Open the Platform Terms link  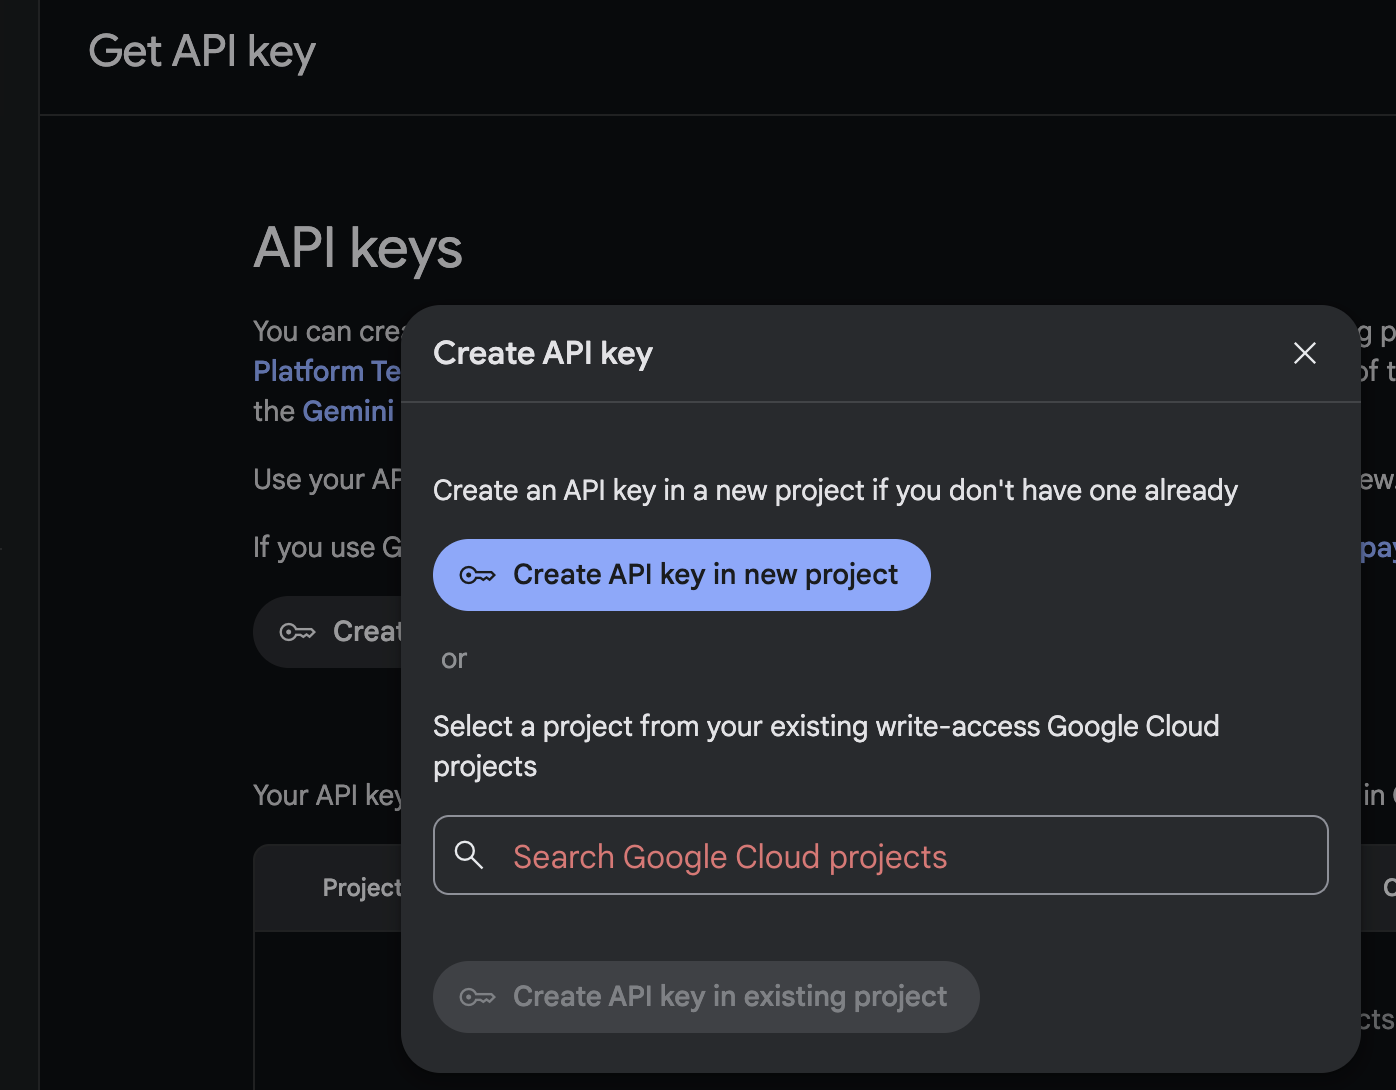tap(326, 371)
